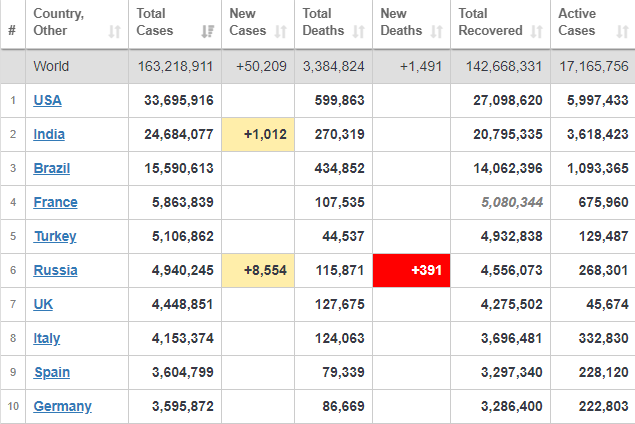Image resolution: width=635 pixels, height=424 pixels.
Task: Open the Germany country link
Action: point(62,406)
